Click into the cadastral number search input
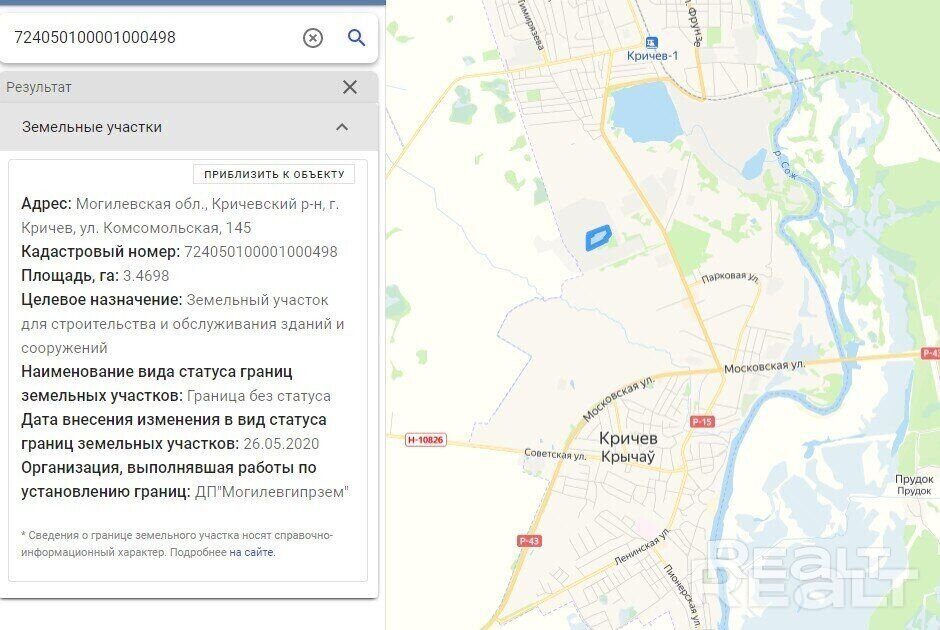940x630 pixels. [153, 37]
